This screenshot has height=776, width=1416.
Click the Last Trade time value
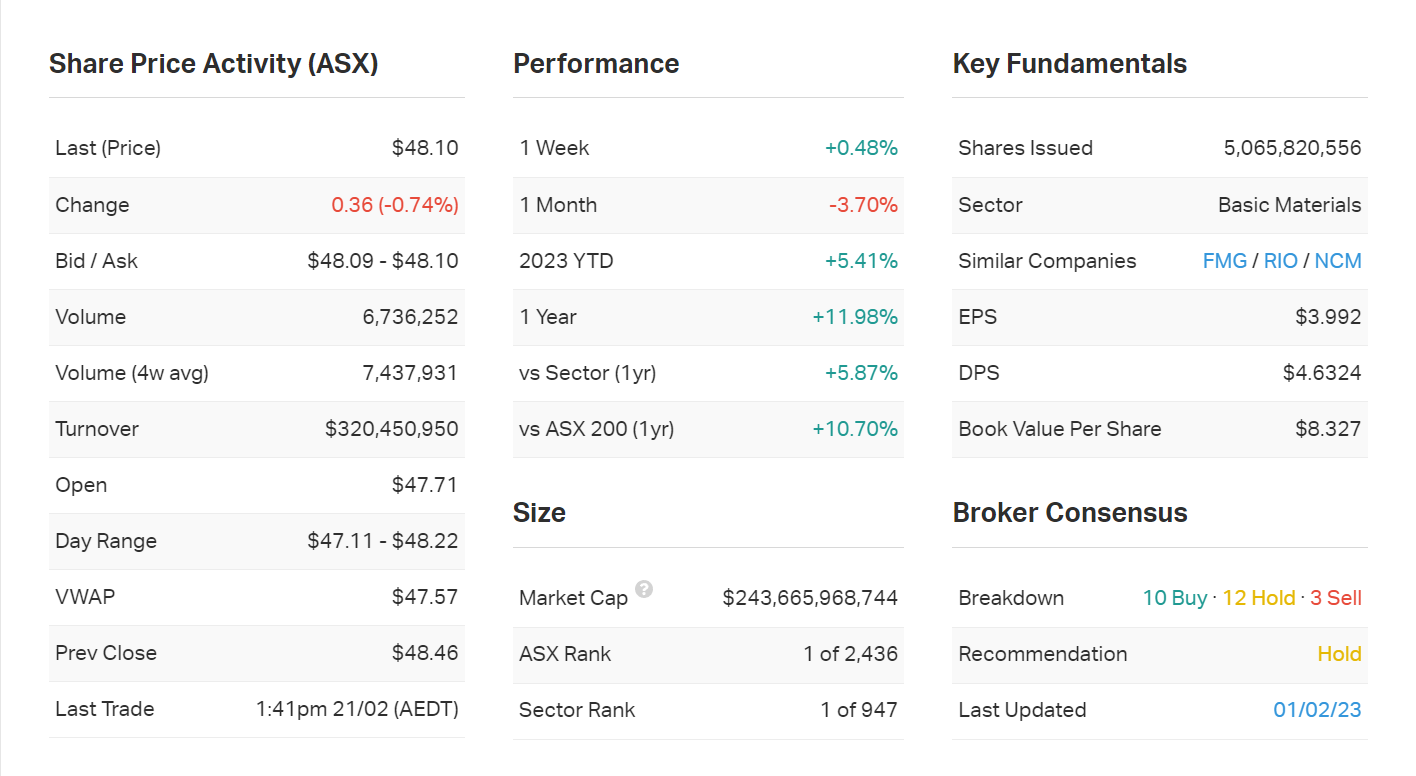(x=357, y=710)
